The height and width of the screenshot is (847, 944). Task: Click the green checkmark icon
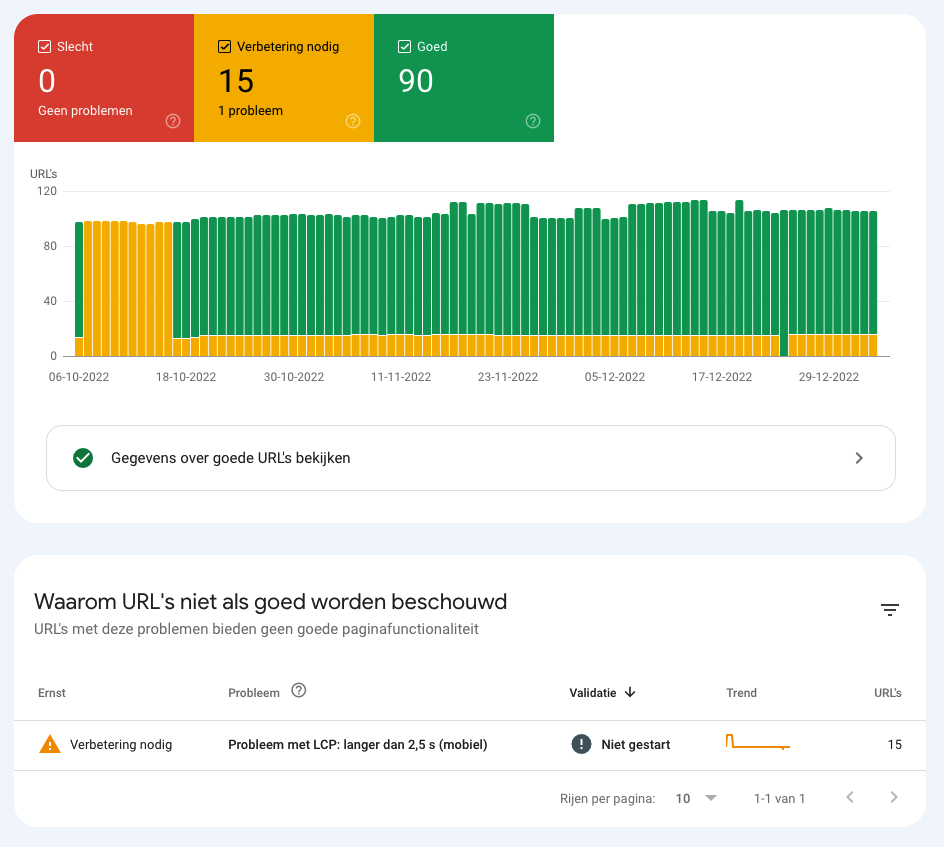pos(83,458)
